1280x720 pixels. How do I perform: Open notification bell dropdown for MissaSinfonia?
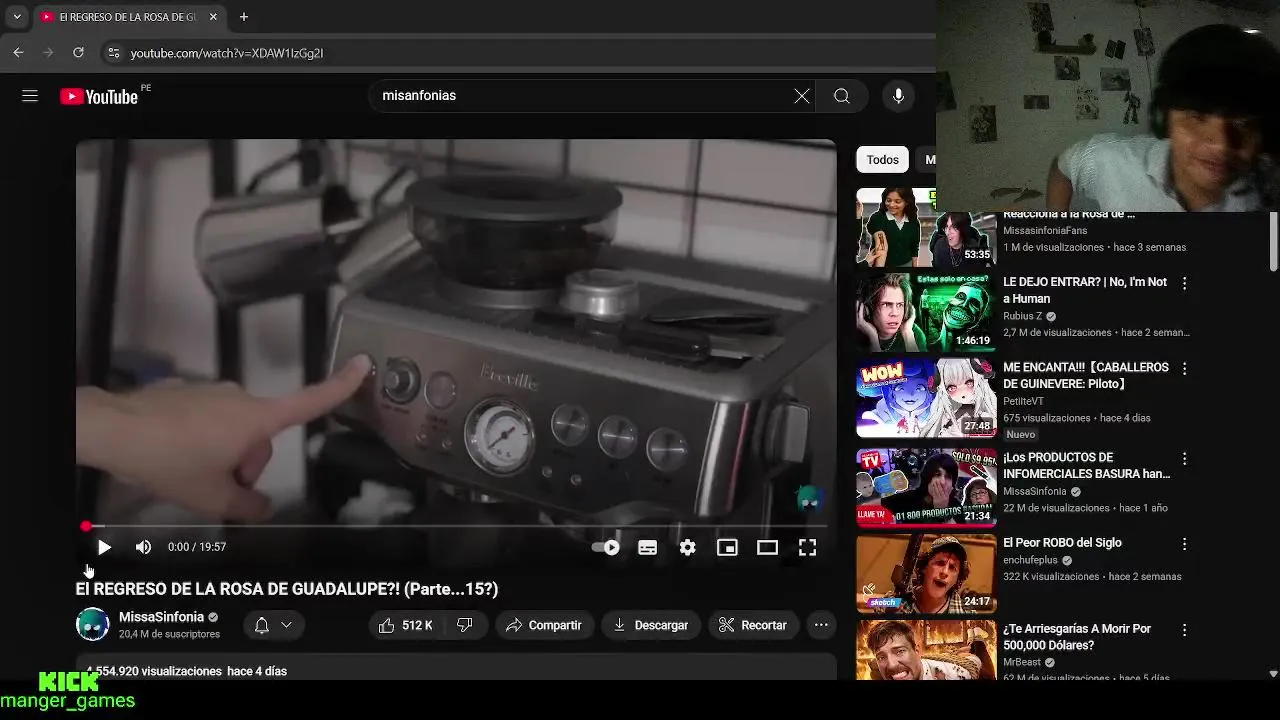click(x=273, y=625)
